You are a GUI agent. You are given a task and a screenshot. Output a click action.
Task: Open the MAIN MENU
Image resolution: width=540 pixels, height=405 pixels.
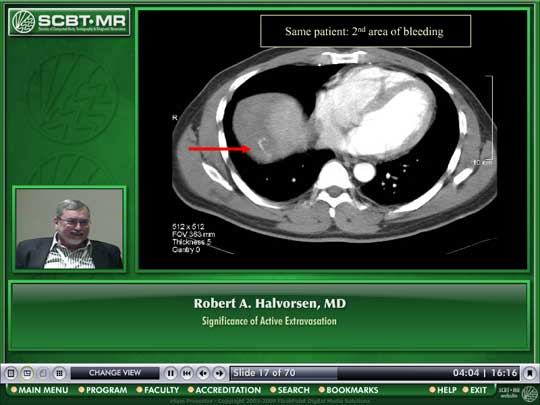tap(40, 390)
